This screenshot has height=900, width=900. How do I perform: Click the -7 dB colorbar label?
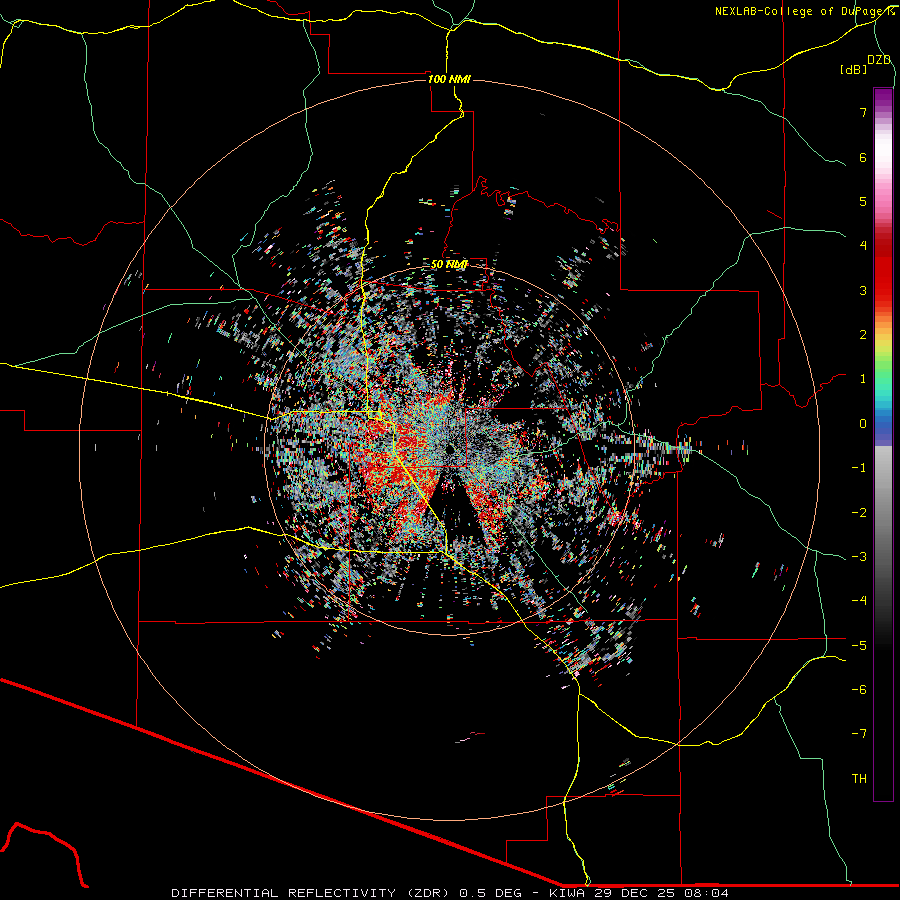[859, 734]
